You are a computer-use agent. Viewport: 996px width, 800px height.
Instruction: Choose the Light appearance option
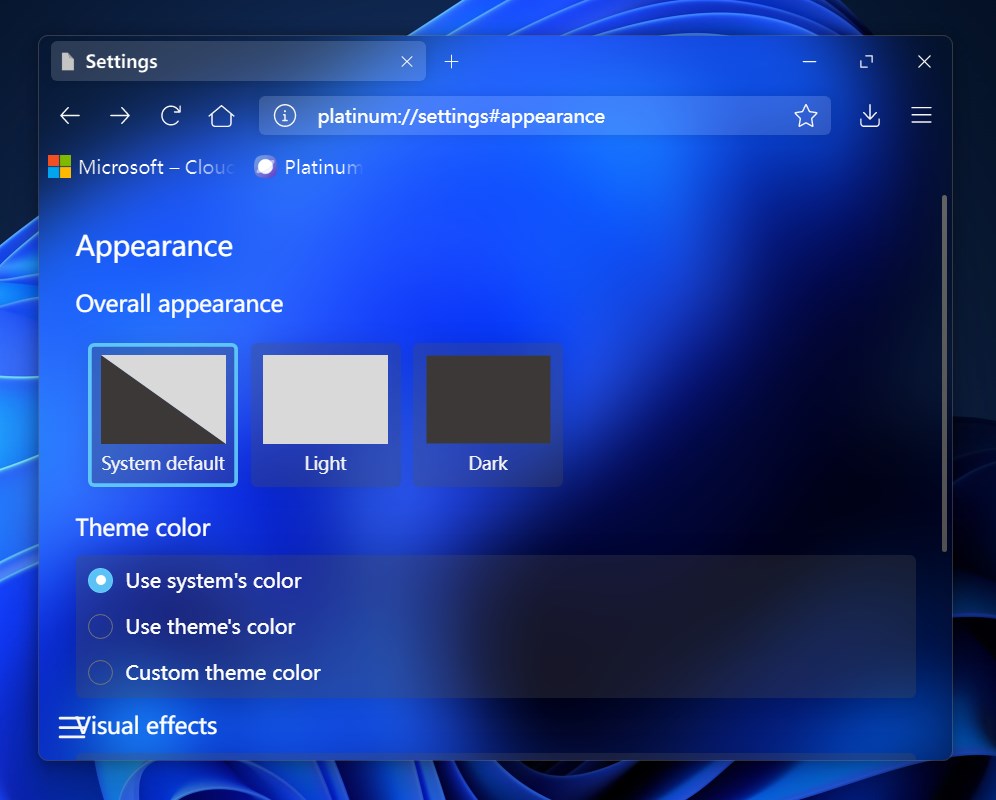[326, 415]
